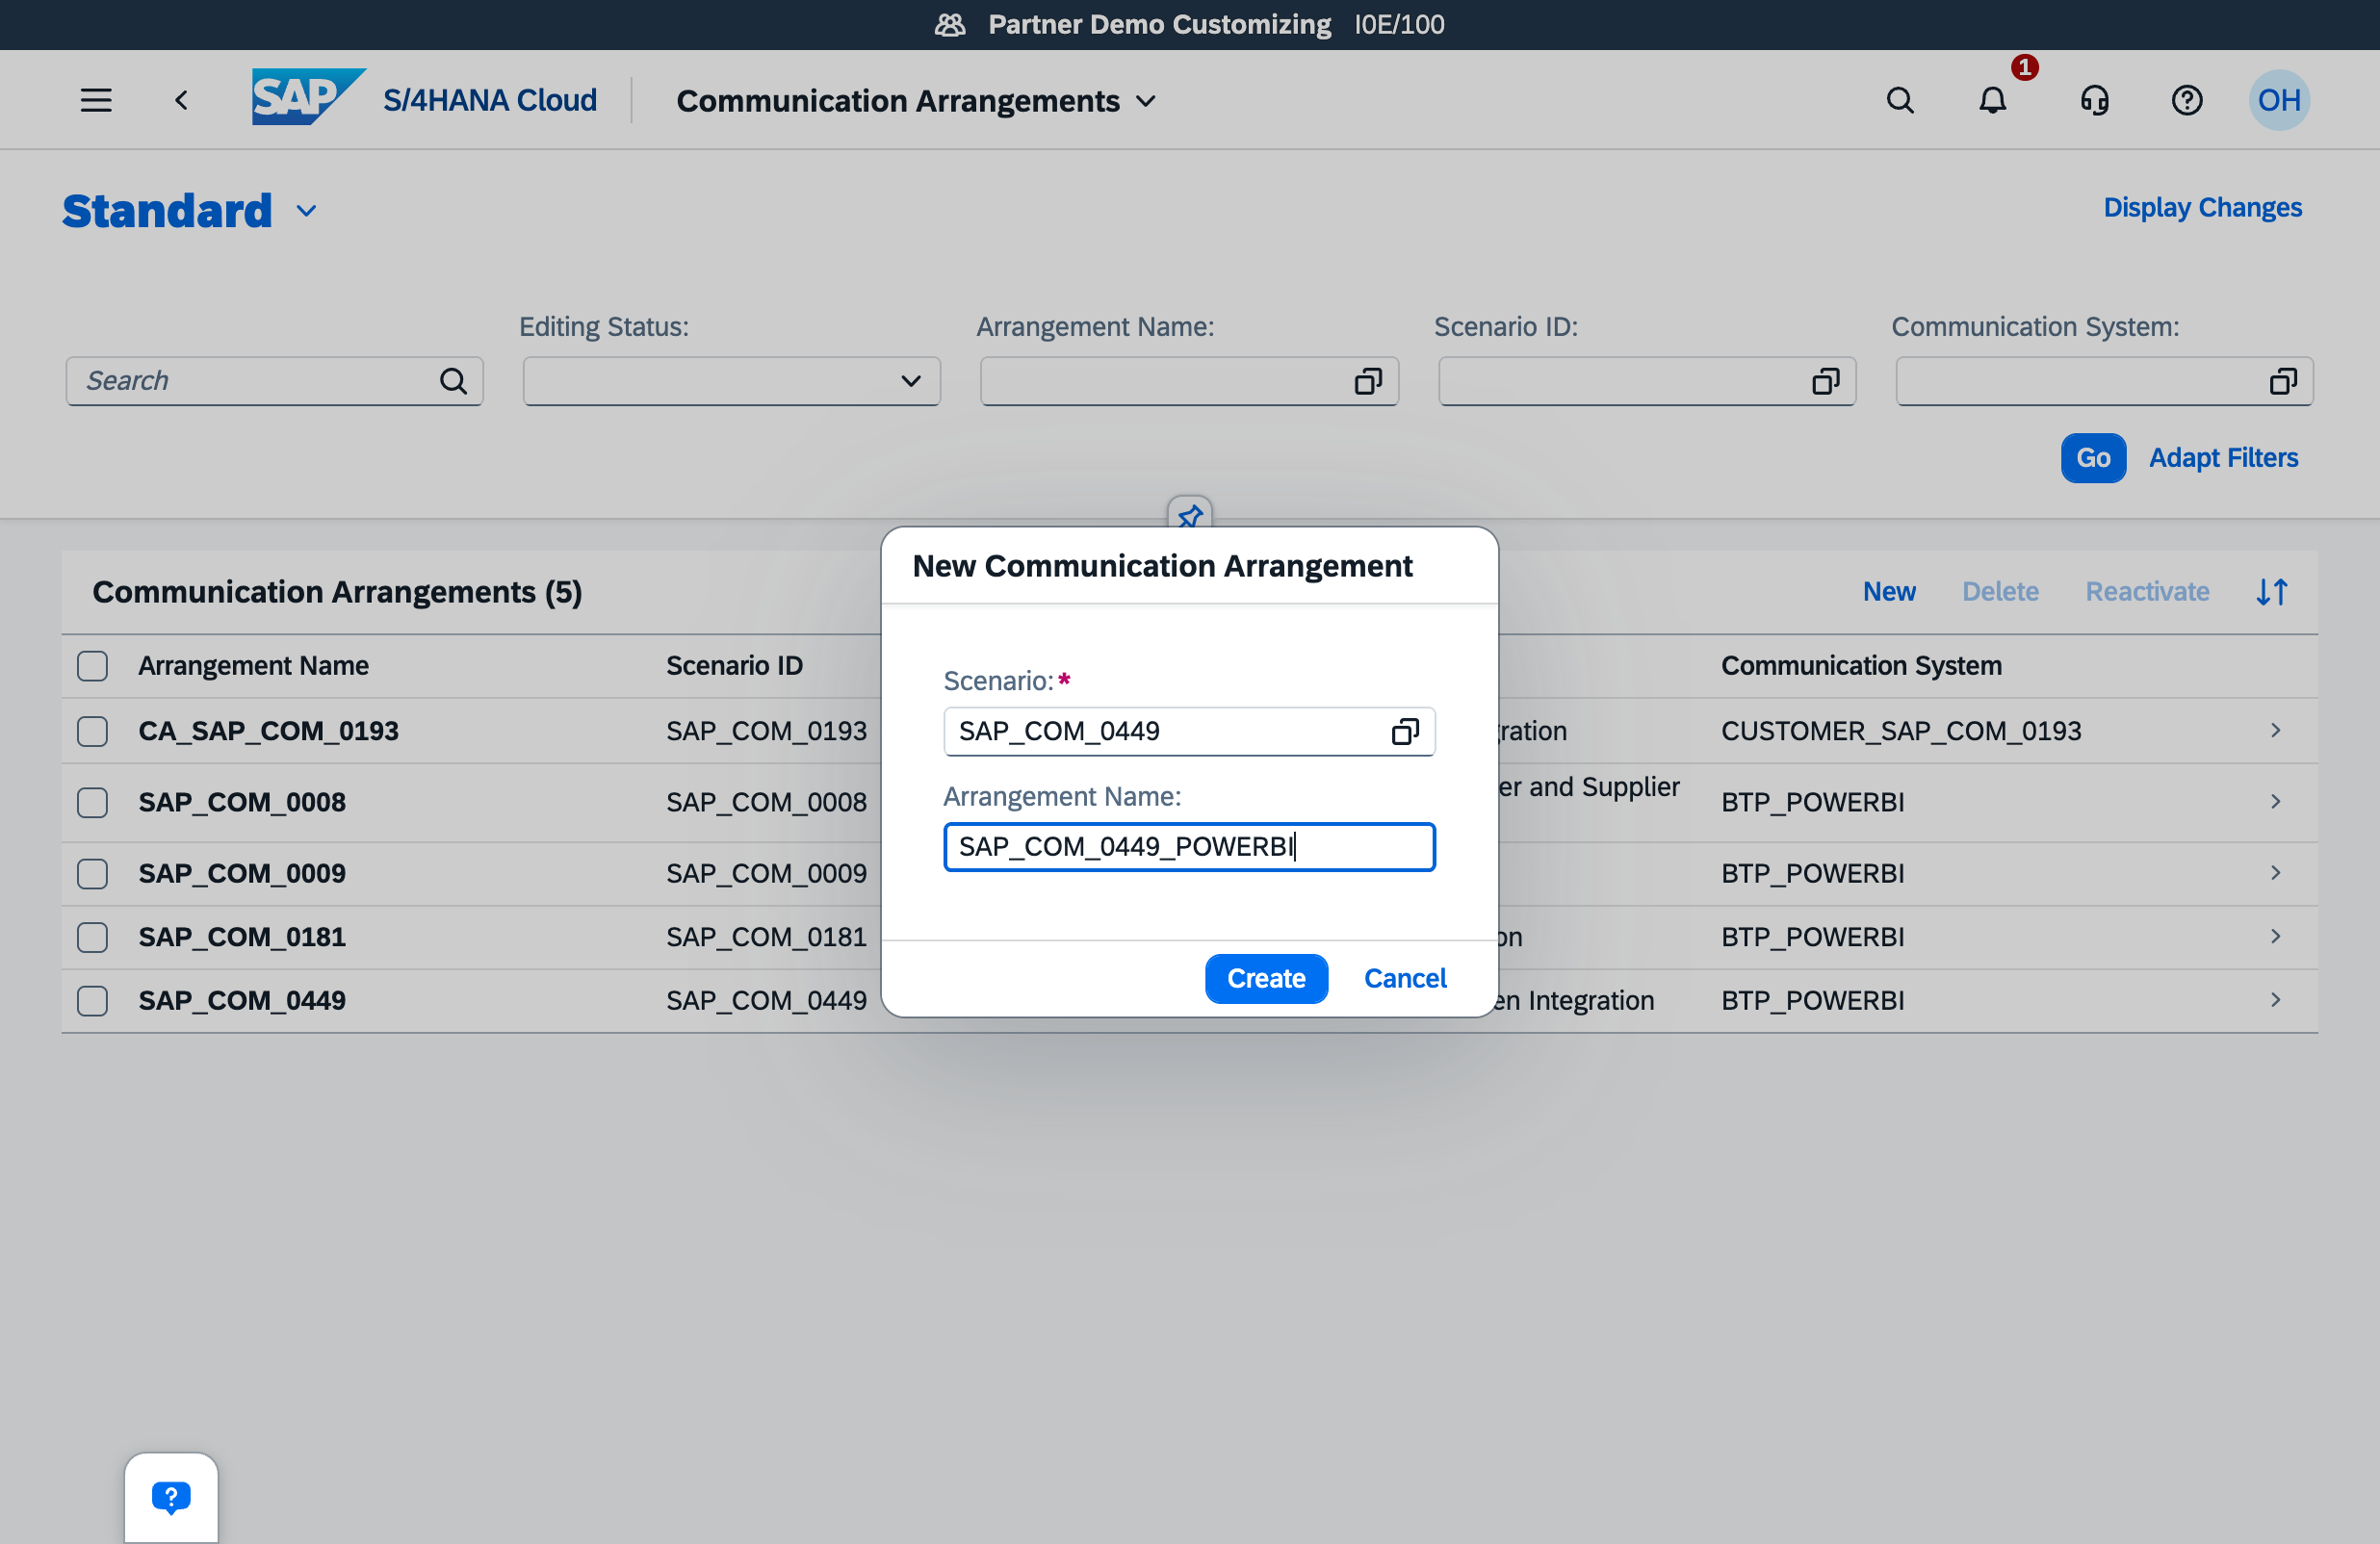This screenshot has width=2380, height=1544.
Task: Click the S/4HANA Cloud product text
Action: click(490, 100)
